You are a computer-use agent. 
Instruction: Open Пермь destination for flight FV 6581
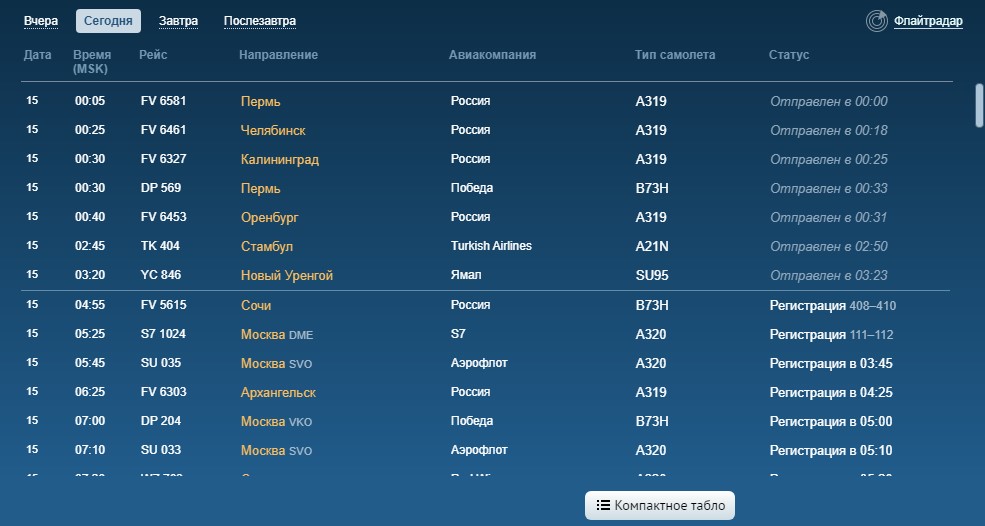pyautogui.click(x=261, y=101)
